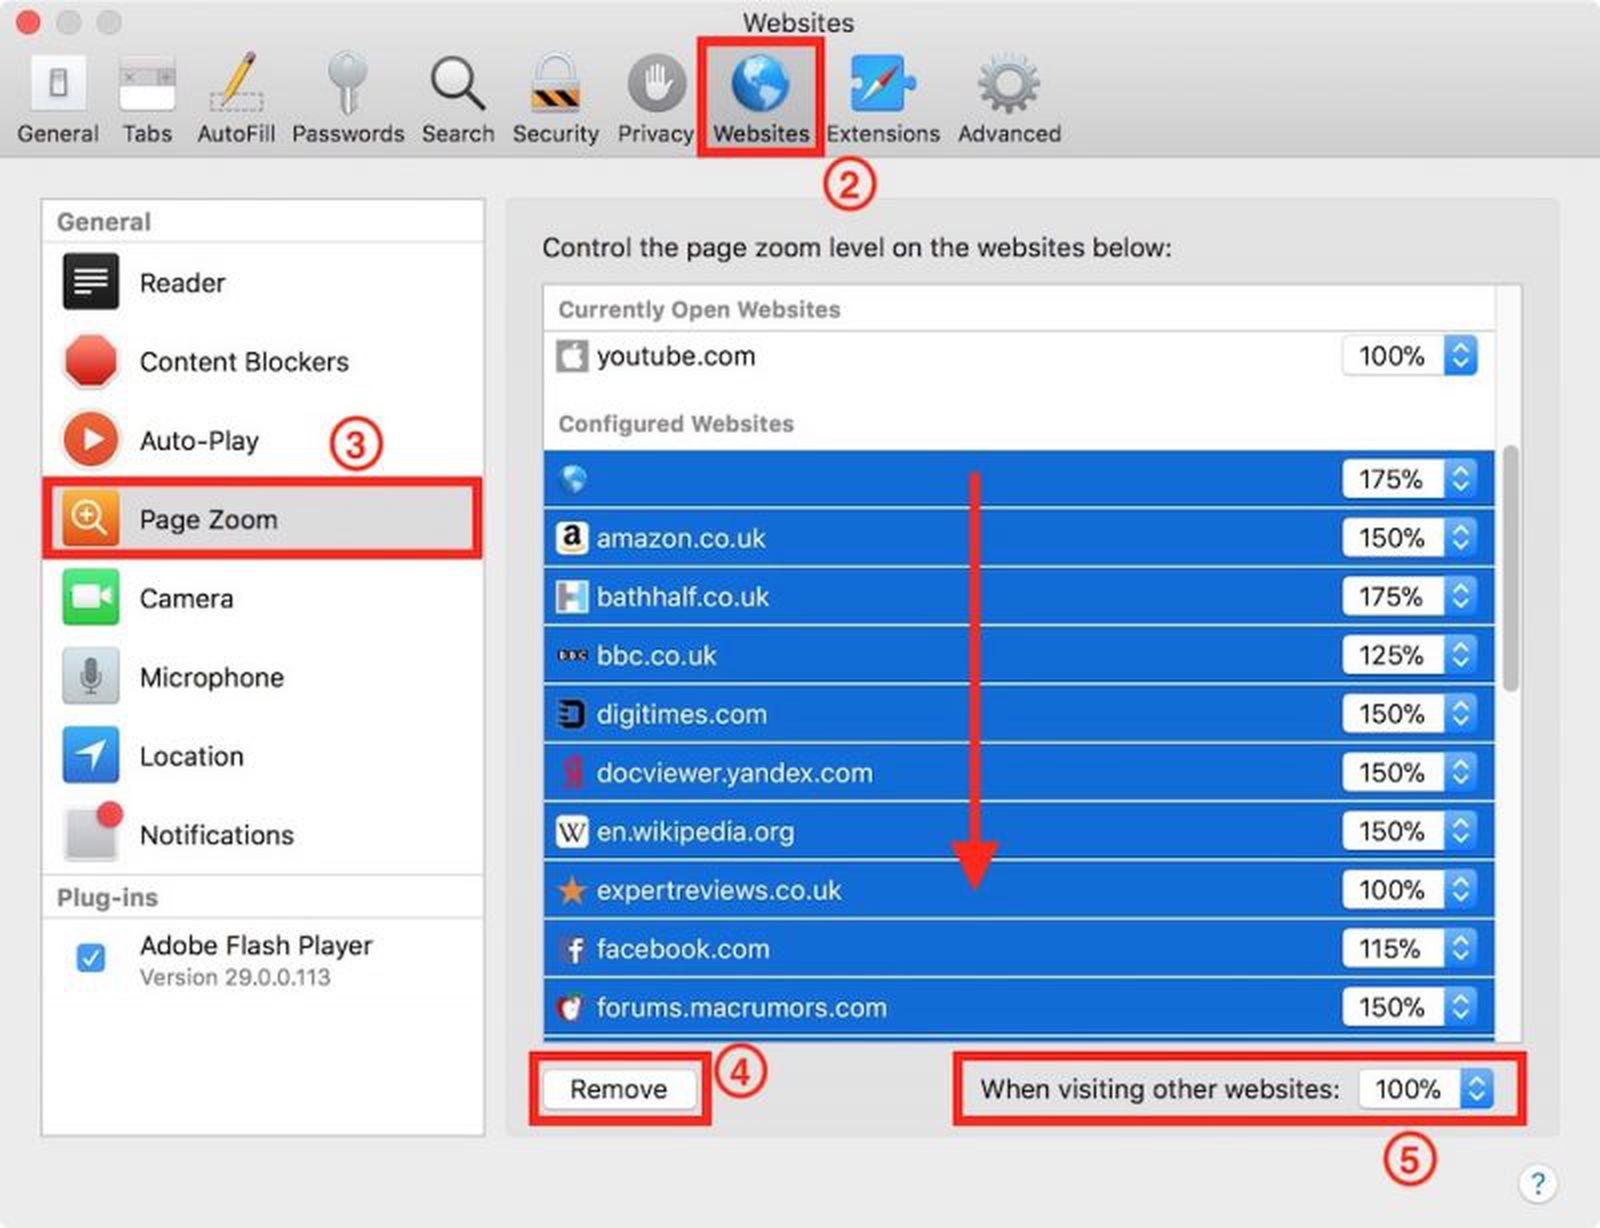The height and width of the screenshot is (1228, 1600).
Task: Select Page Zoom in the sidebar
Action: click(208, 519)
